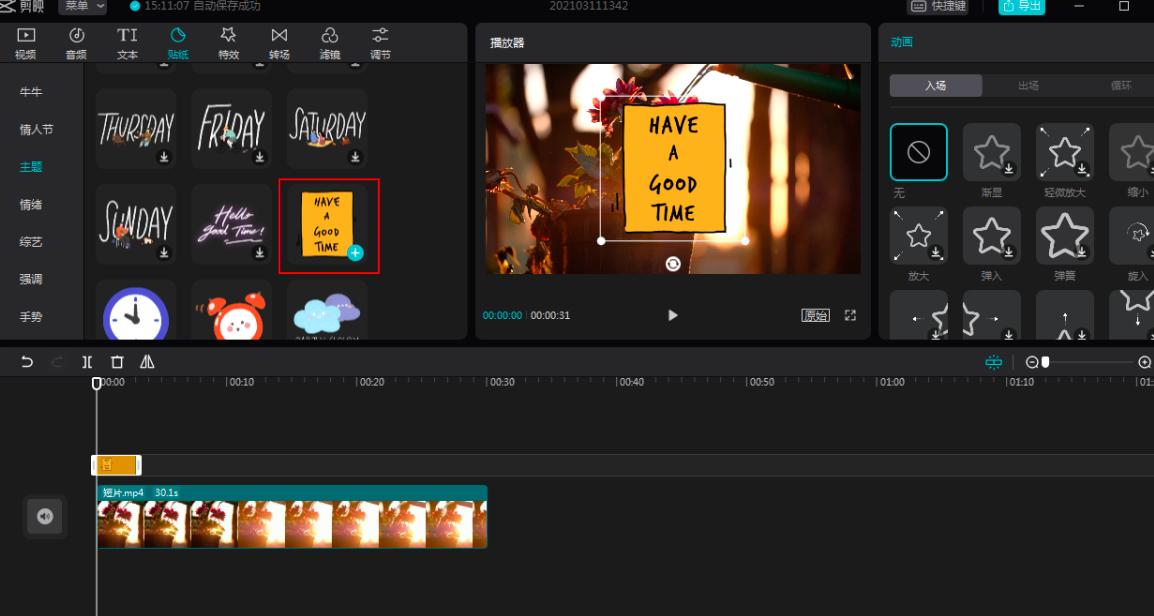Click the undo arrow in timeline toolbar
The height and width of the screenshot is (616, 1154).
click(x=27, y=362)
